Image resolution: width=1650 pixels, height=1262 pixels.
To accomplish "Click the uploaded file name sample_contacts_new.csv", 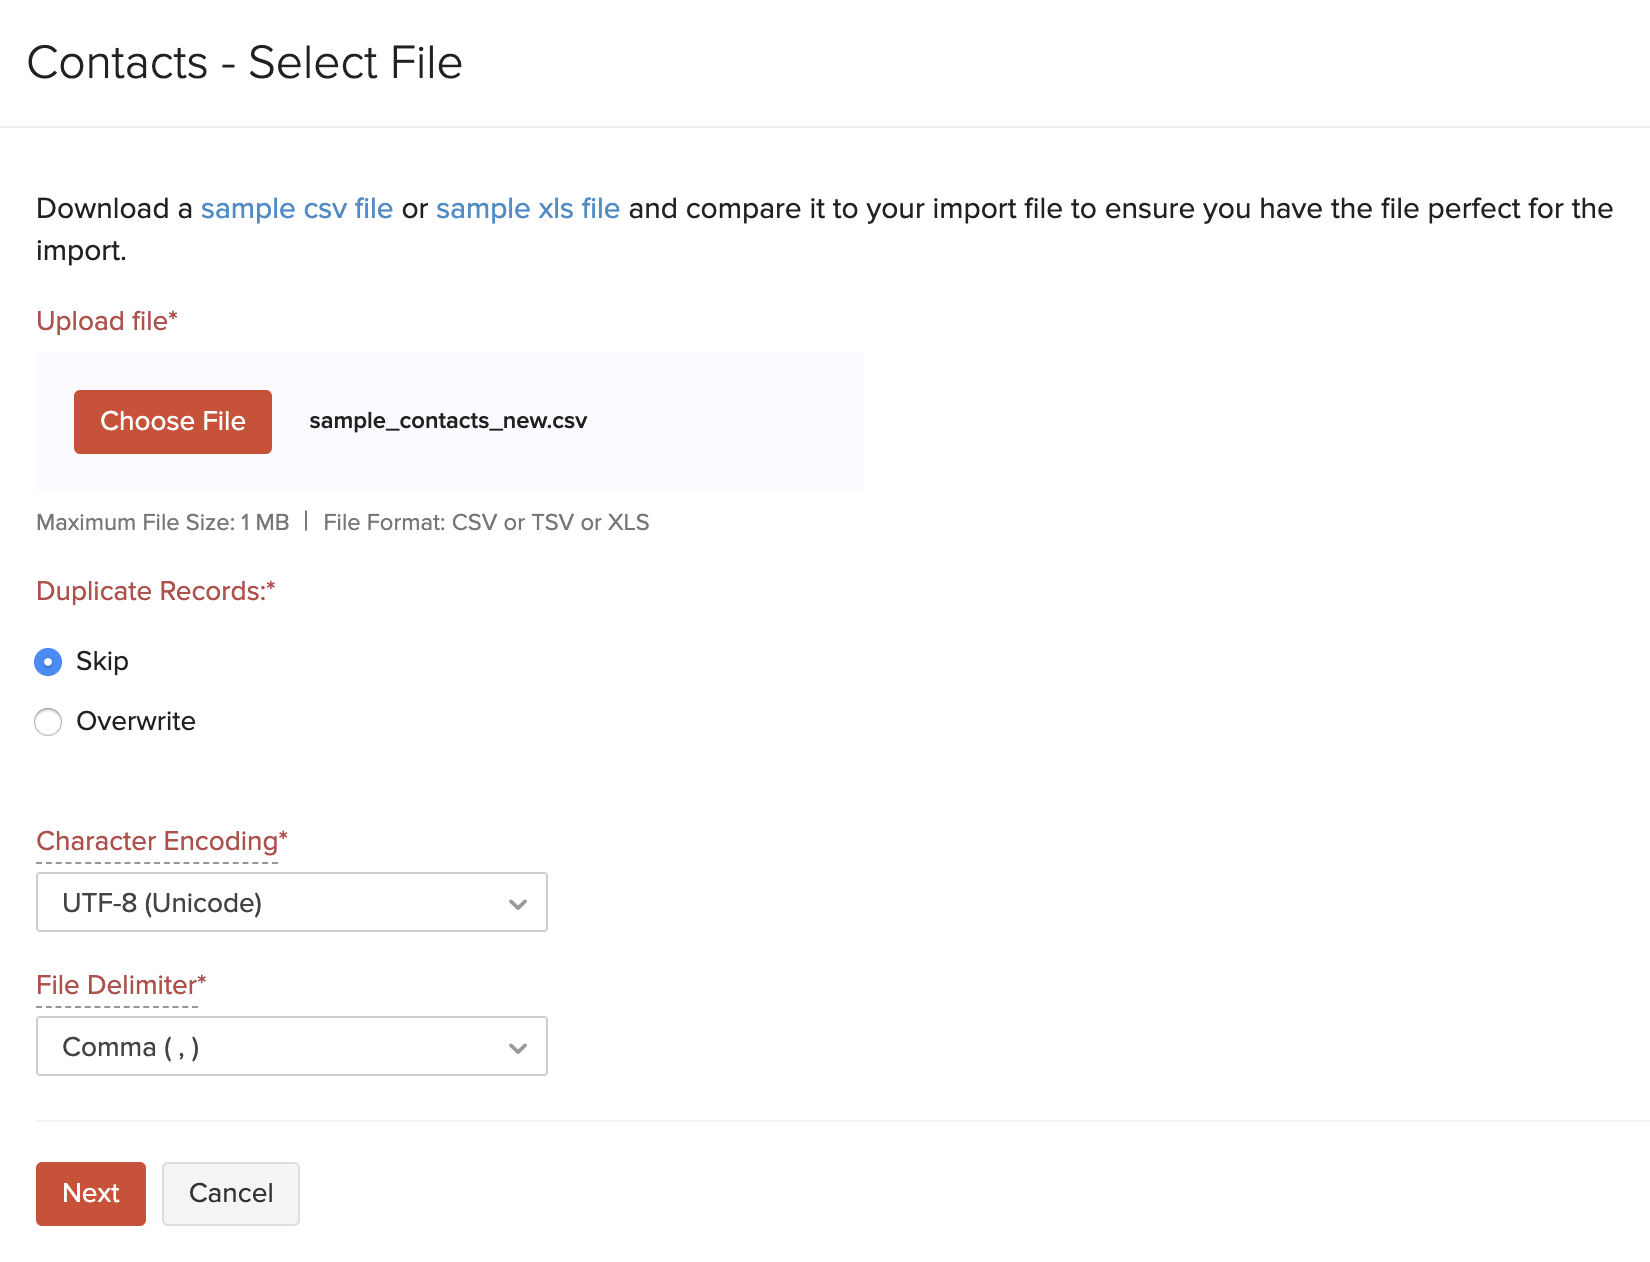I will pyautogui.click(x=449, y=421).
